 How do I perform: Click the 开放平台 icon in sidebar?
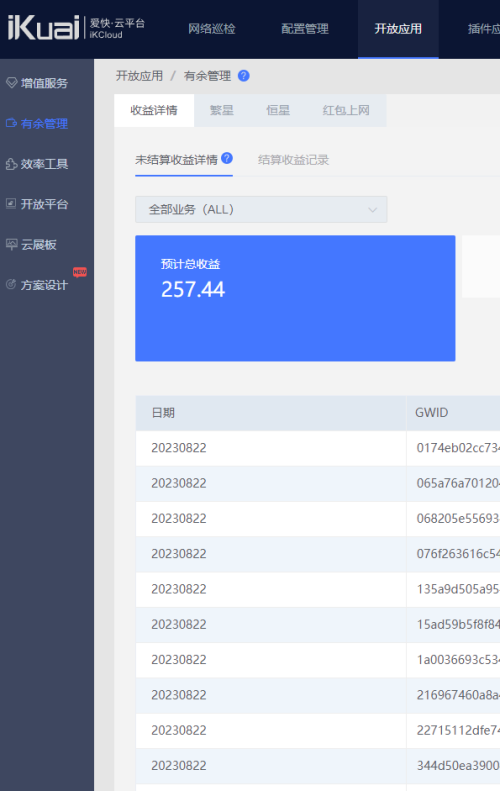click(11, 204)
